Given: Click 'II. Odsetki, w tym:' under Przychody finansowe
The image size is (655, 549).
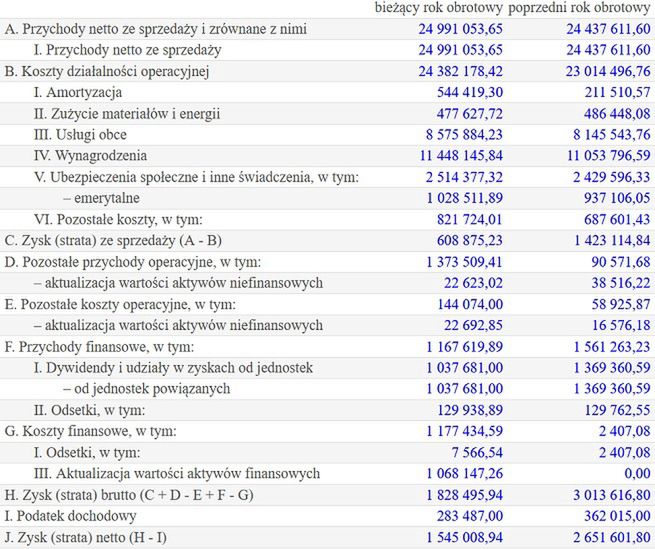Looking at the screenshot, I should coord(89,410).
